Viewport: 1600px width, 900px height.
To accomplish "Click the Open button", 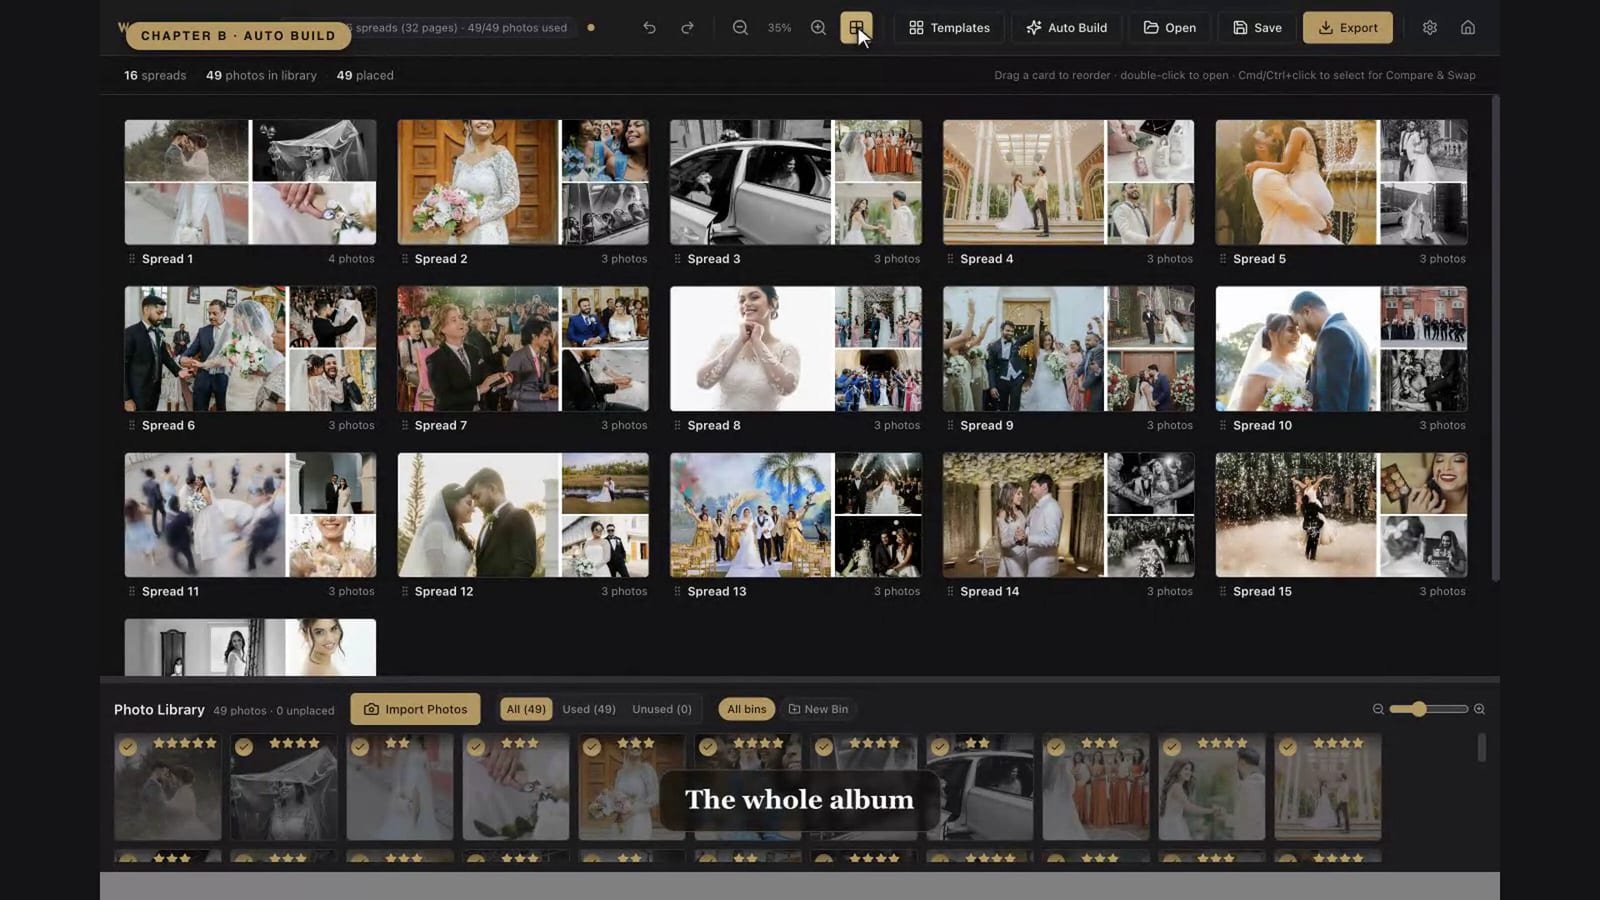I will 1169,28.
